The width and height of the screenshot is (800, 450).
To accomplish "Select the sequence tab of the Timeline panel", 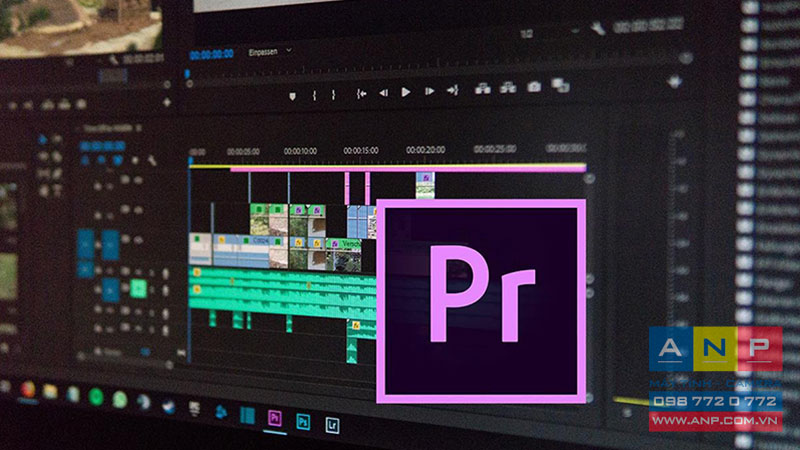I will coord(107,129).
